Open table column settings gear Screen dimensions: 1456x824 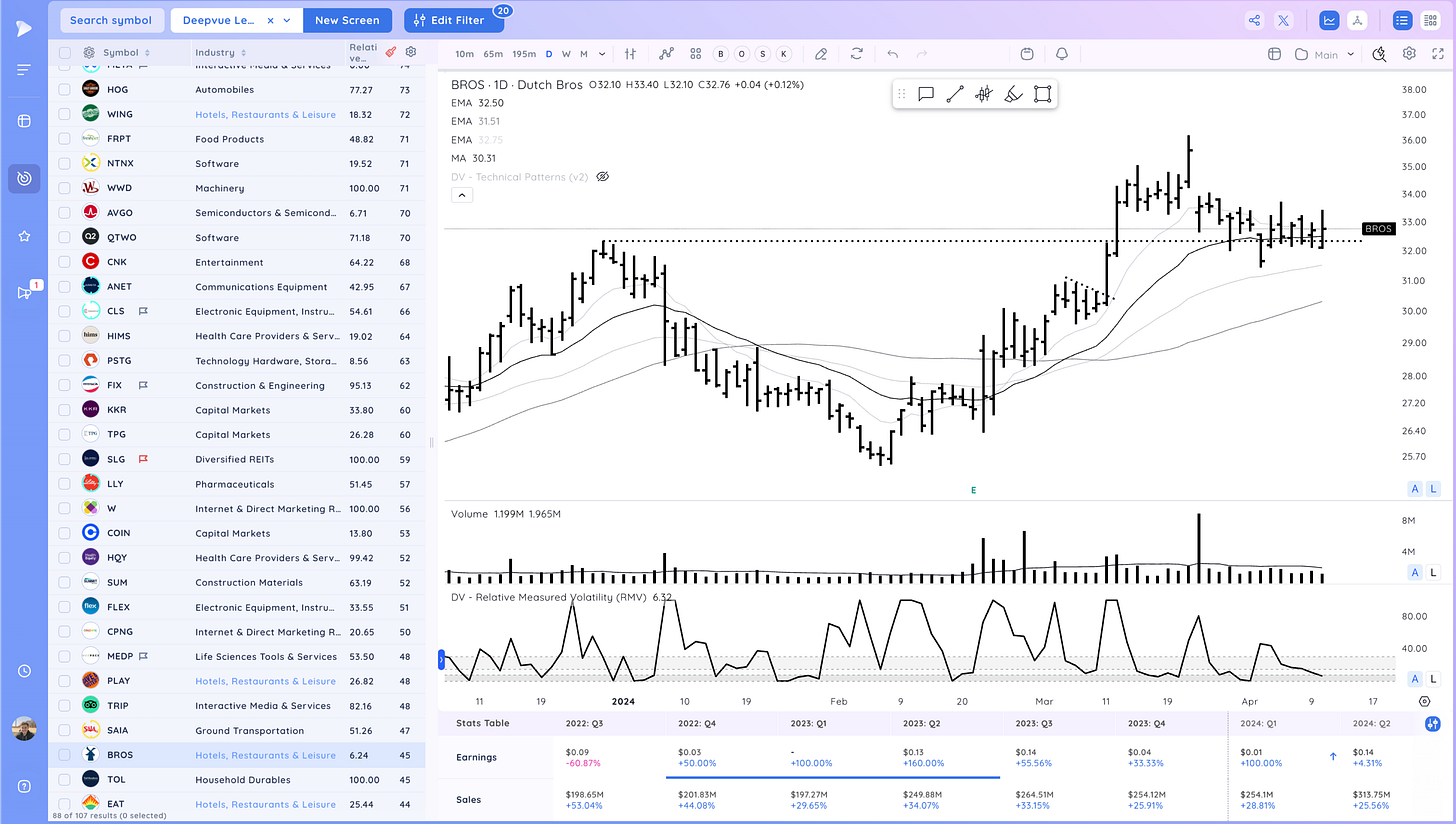(410, 52)
